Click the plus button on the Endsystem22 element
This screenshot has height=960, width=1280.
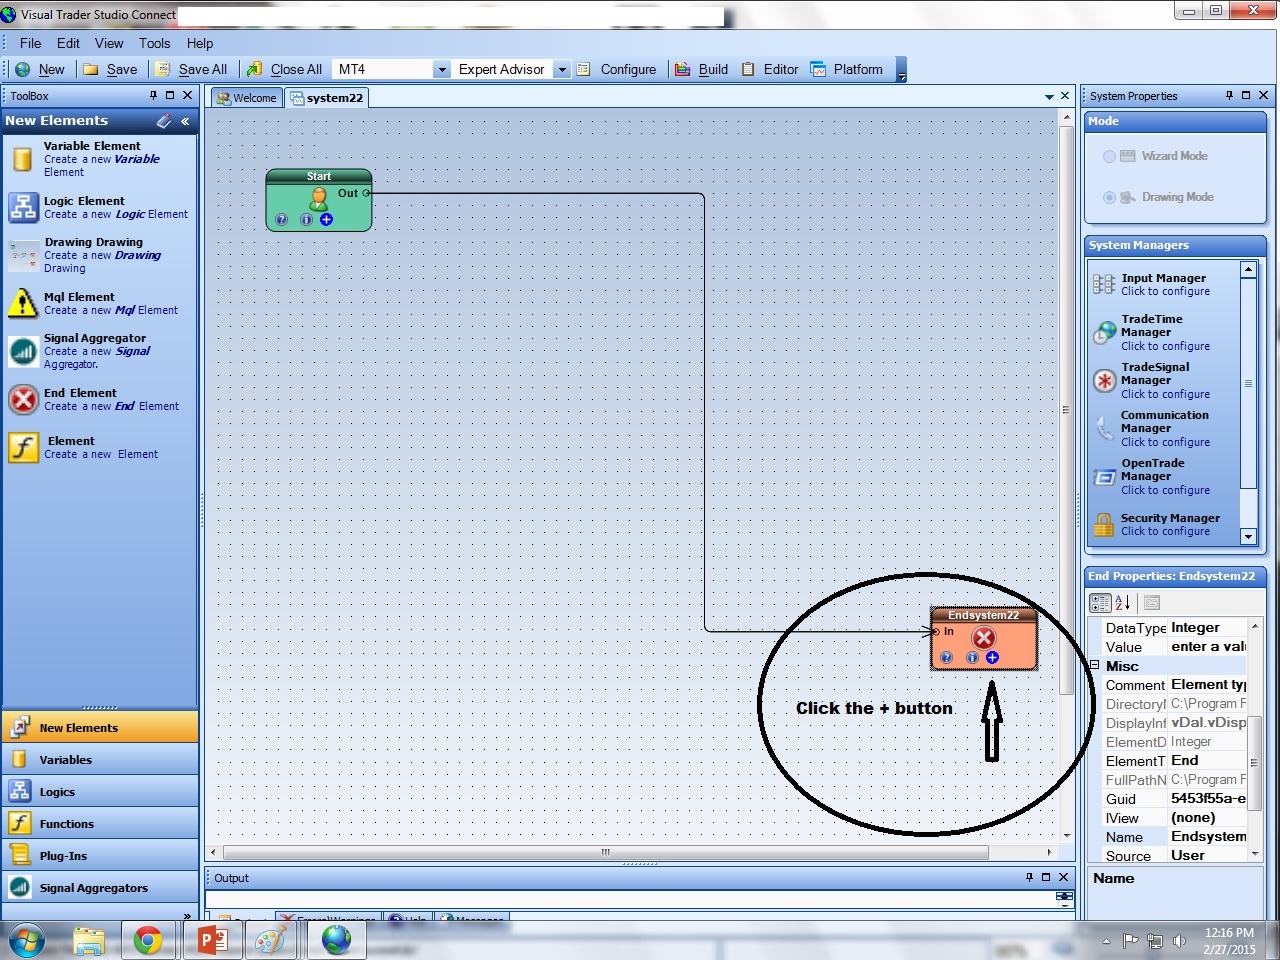coord(992,657)
